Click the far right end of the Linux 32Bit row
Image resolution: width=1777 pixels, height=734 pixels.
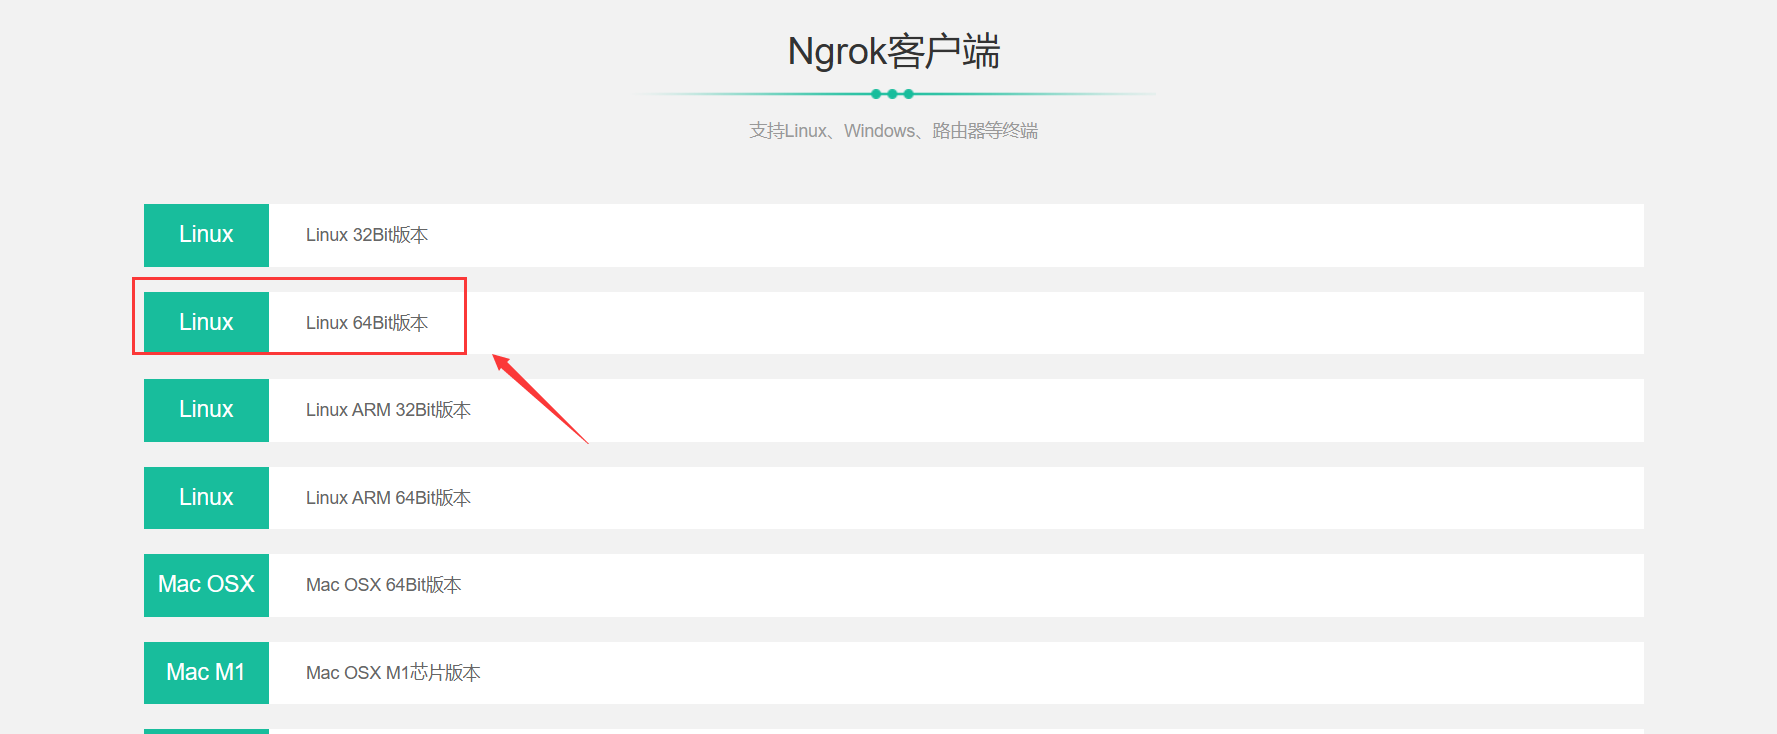point(1620,235)
